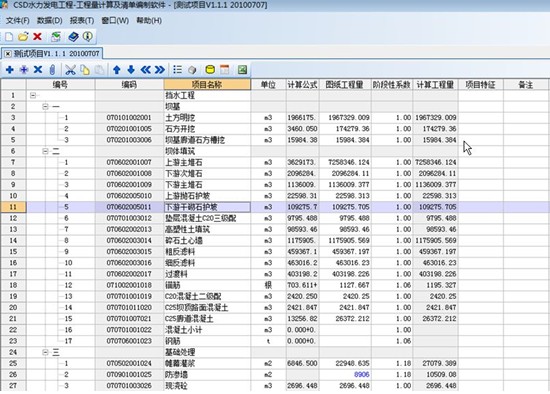550x394 pixels.
Task: Click the 项目名称 column header
Action: coord(207,85)
